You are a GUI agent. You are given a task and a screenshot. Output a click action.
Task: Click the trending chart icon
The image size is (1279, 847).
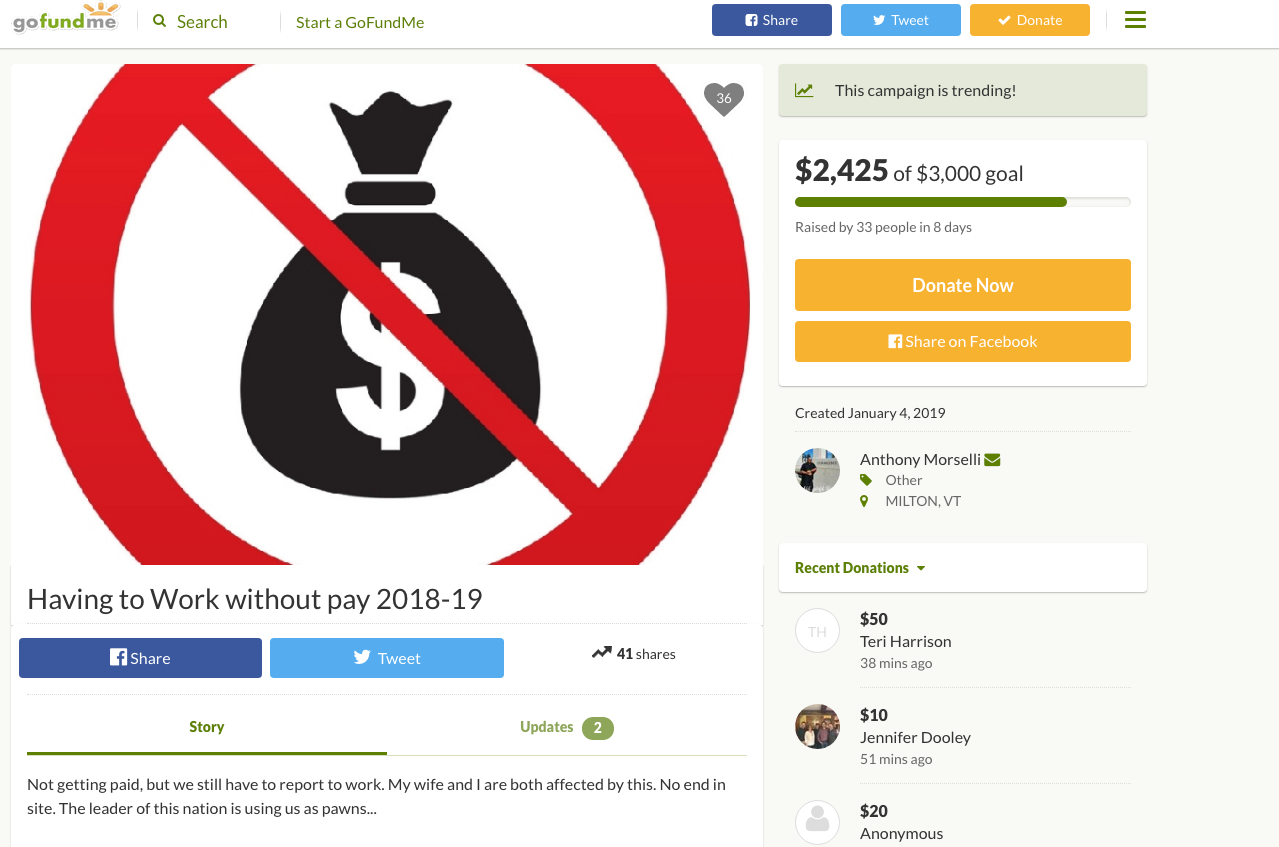click(x=804, y=90)
